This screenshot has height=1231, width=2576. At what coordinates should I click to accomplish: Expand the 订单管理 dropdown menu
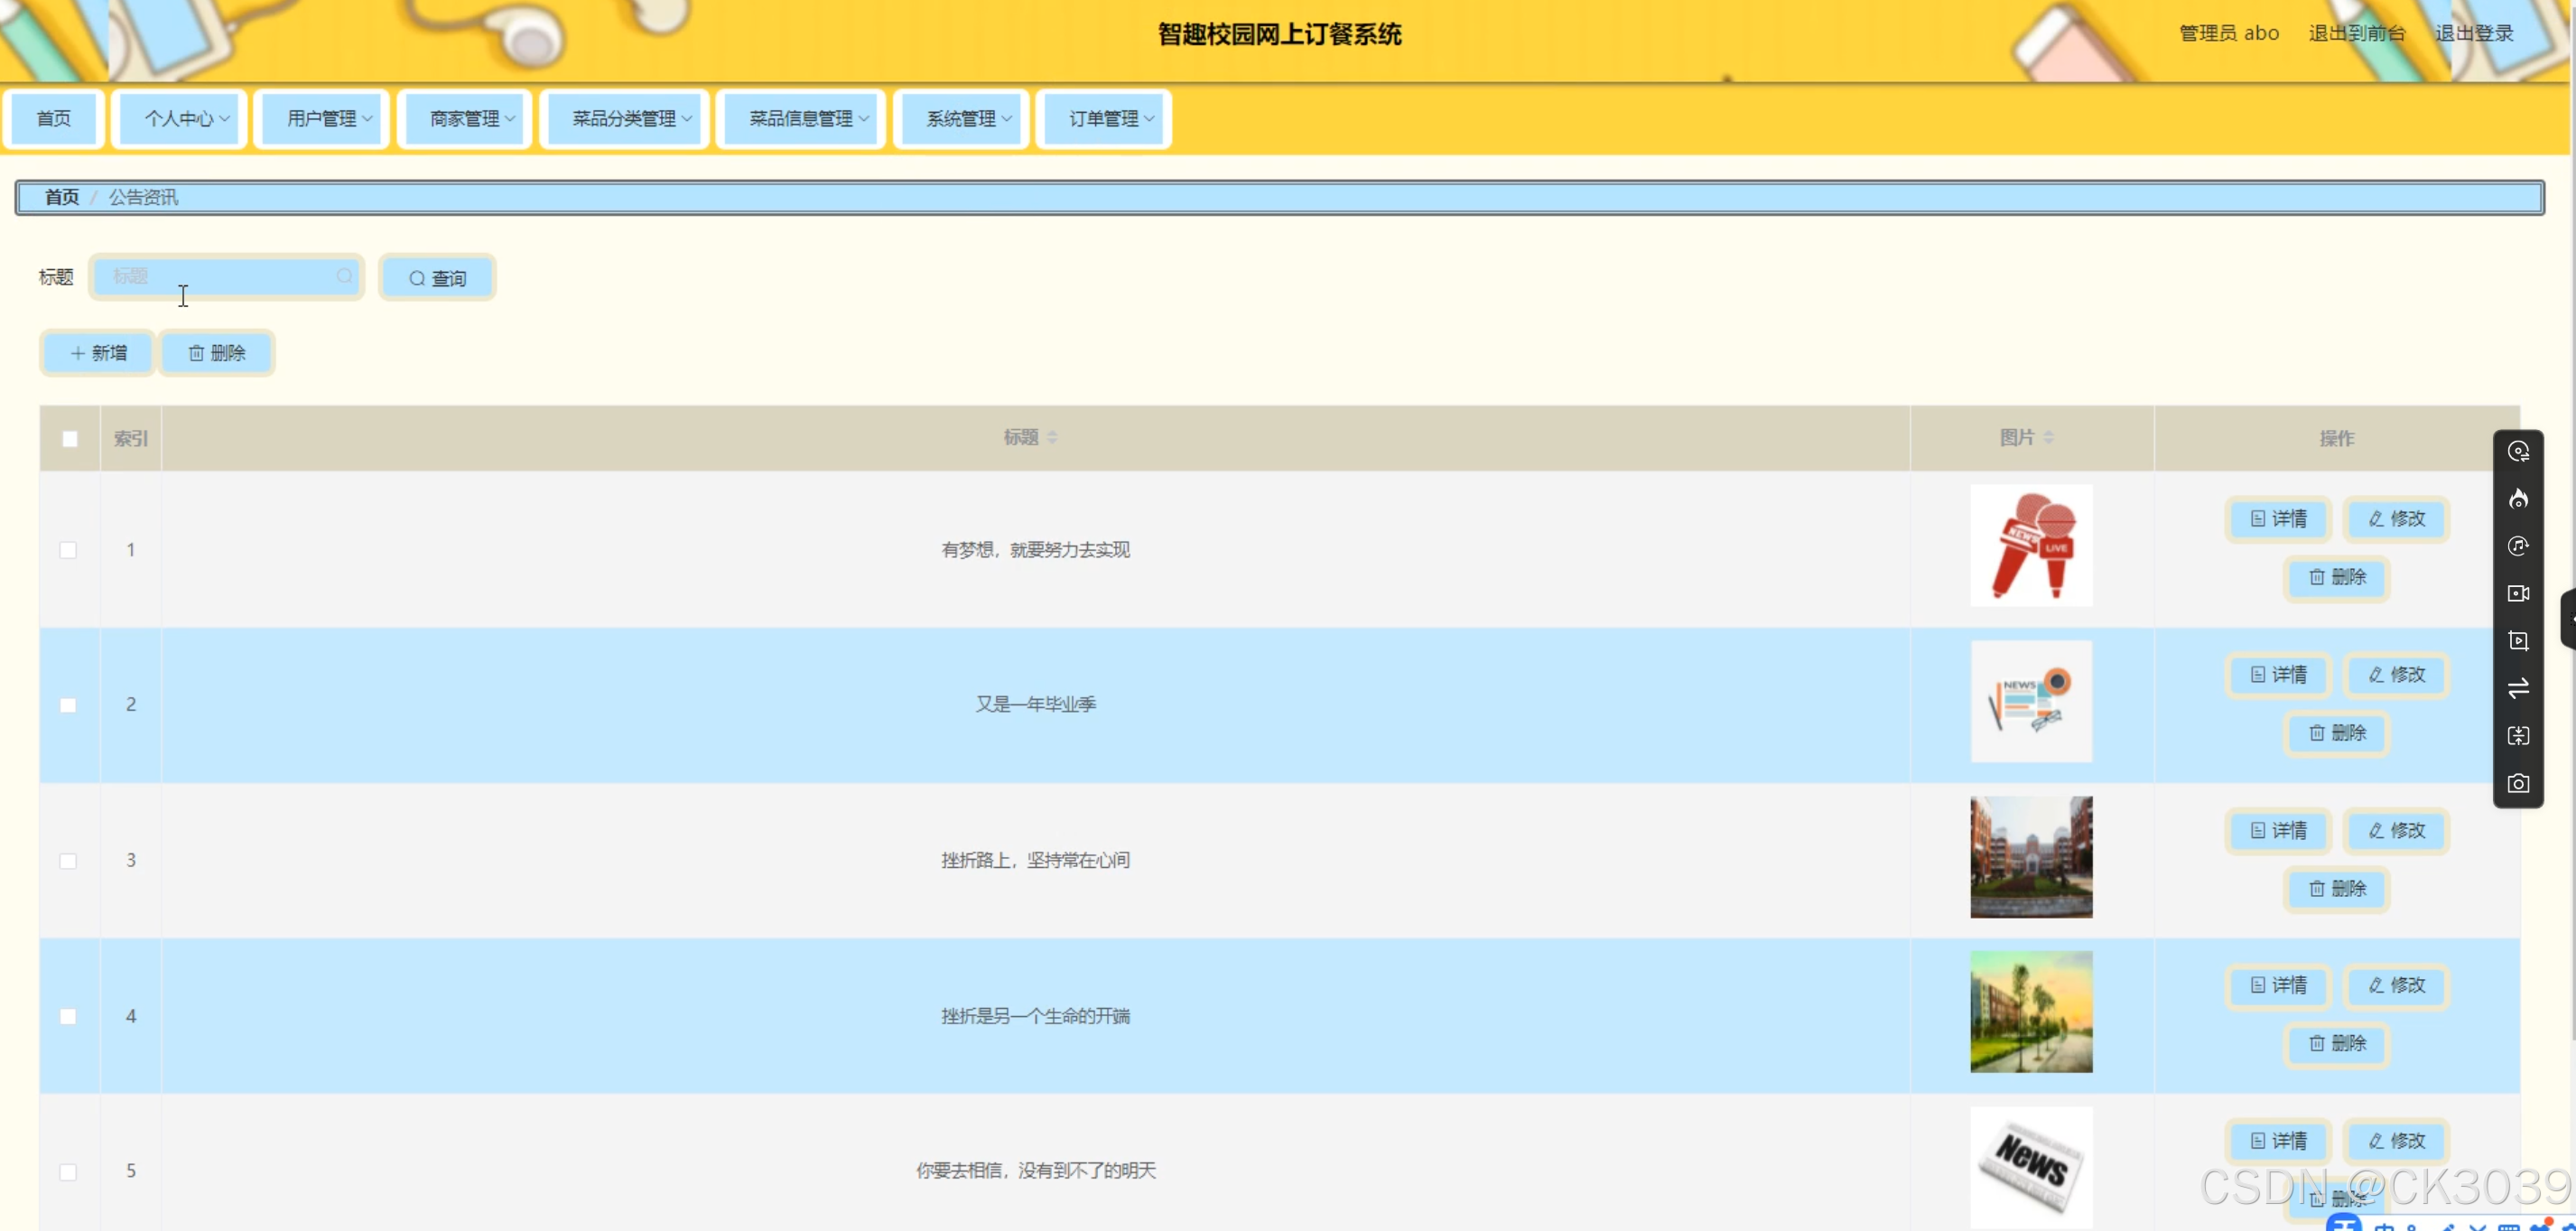(1104, 119)
